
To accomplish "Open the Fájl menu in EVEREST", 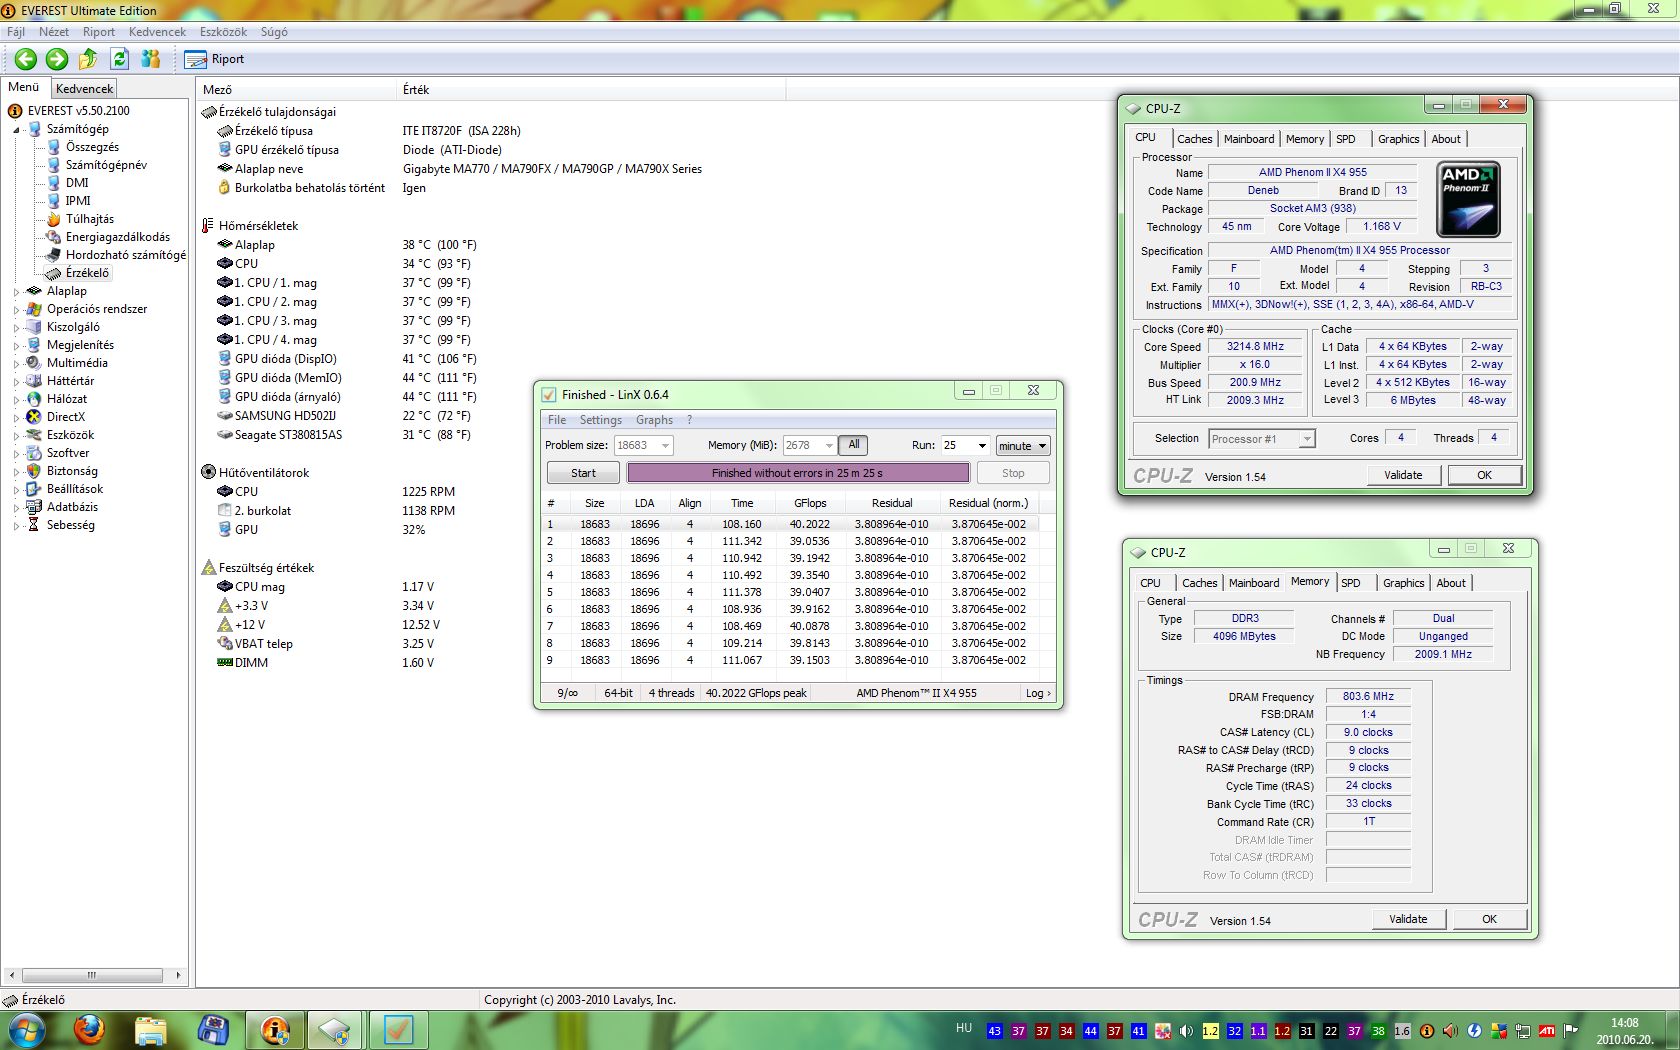I will point(16,32).
